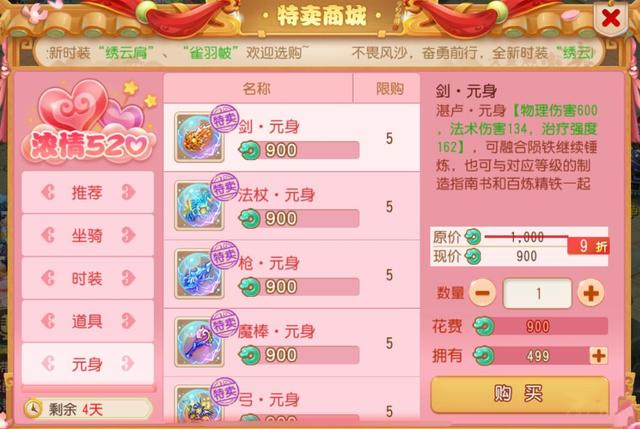Select the 魔棒·元身 item orb icon
Screen dimensions: 640x429
199,342
